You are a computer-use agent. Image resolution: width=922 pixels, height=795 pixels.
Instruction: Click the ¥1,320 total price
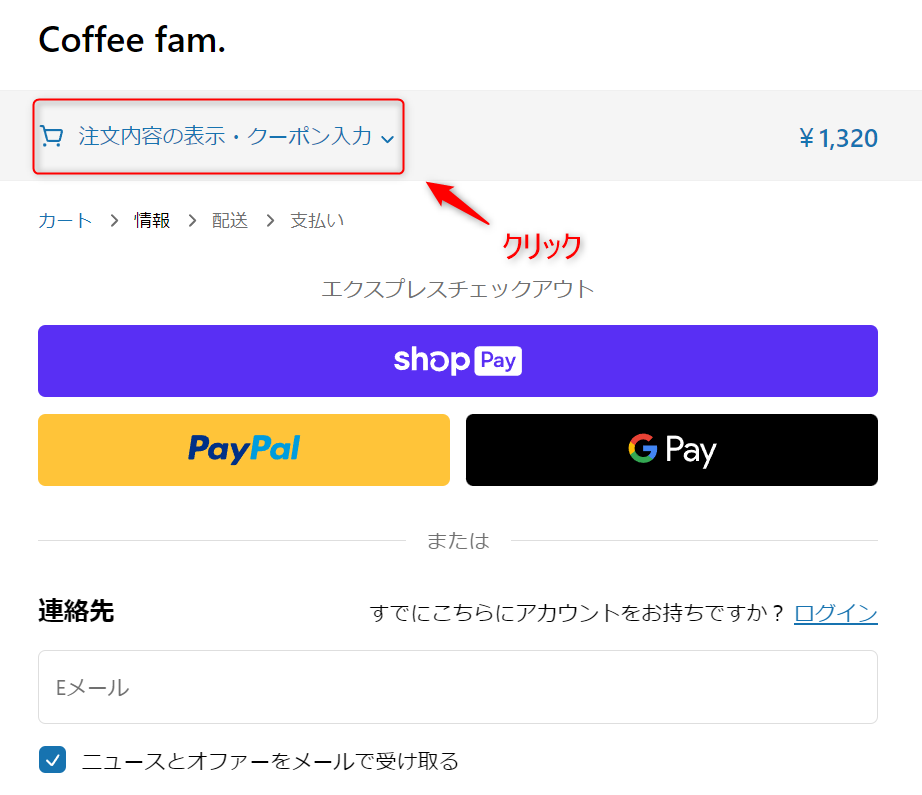[x=838, y=138]
